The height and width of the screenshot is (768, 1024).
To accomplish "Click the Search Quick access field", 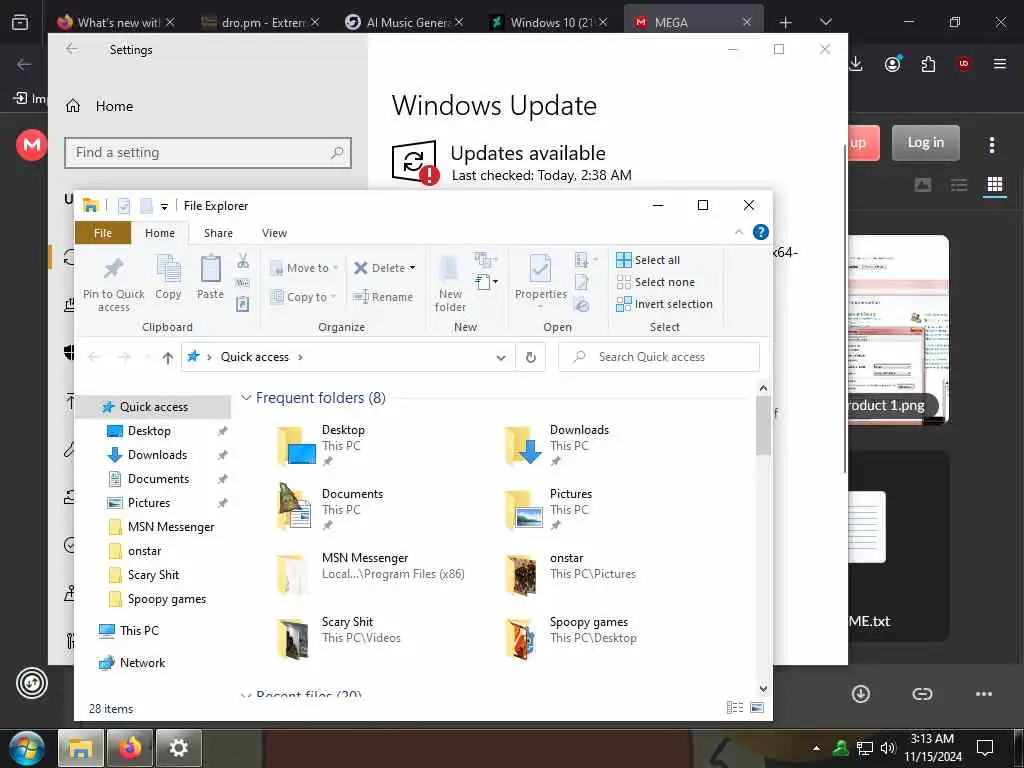I will point(659,357).
